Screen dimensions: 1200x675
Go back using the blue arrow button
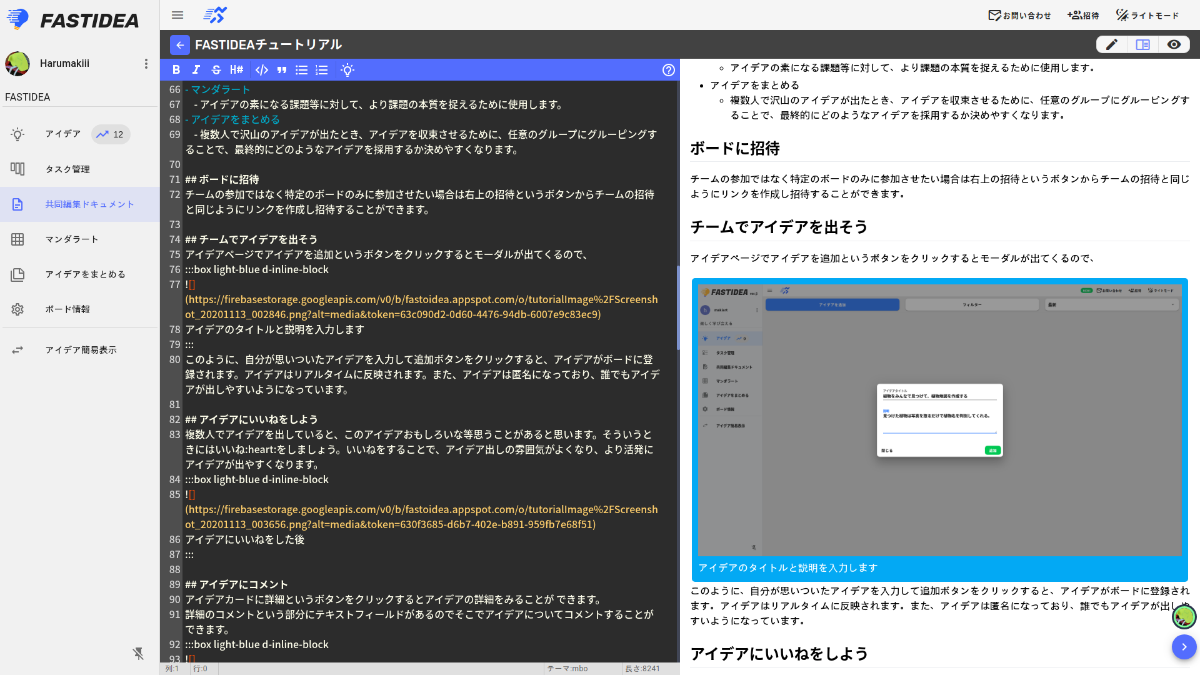tap(180, 44)
